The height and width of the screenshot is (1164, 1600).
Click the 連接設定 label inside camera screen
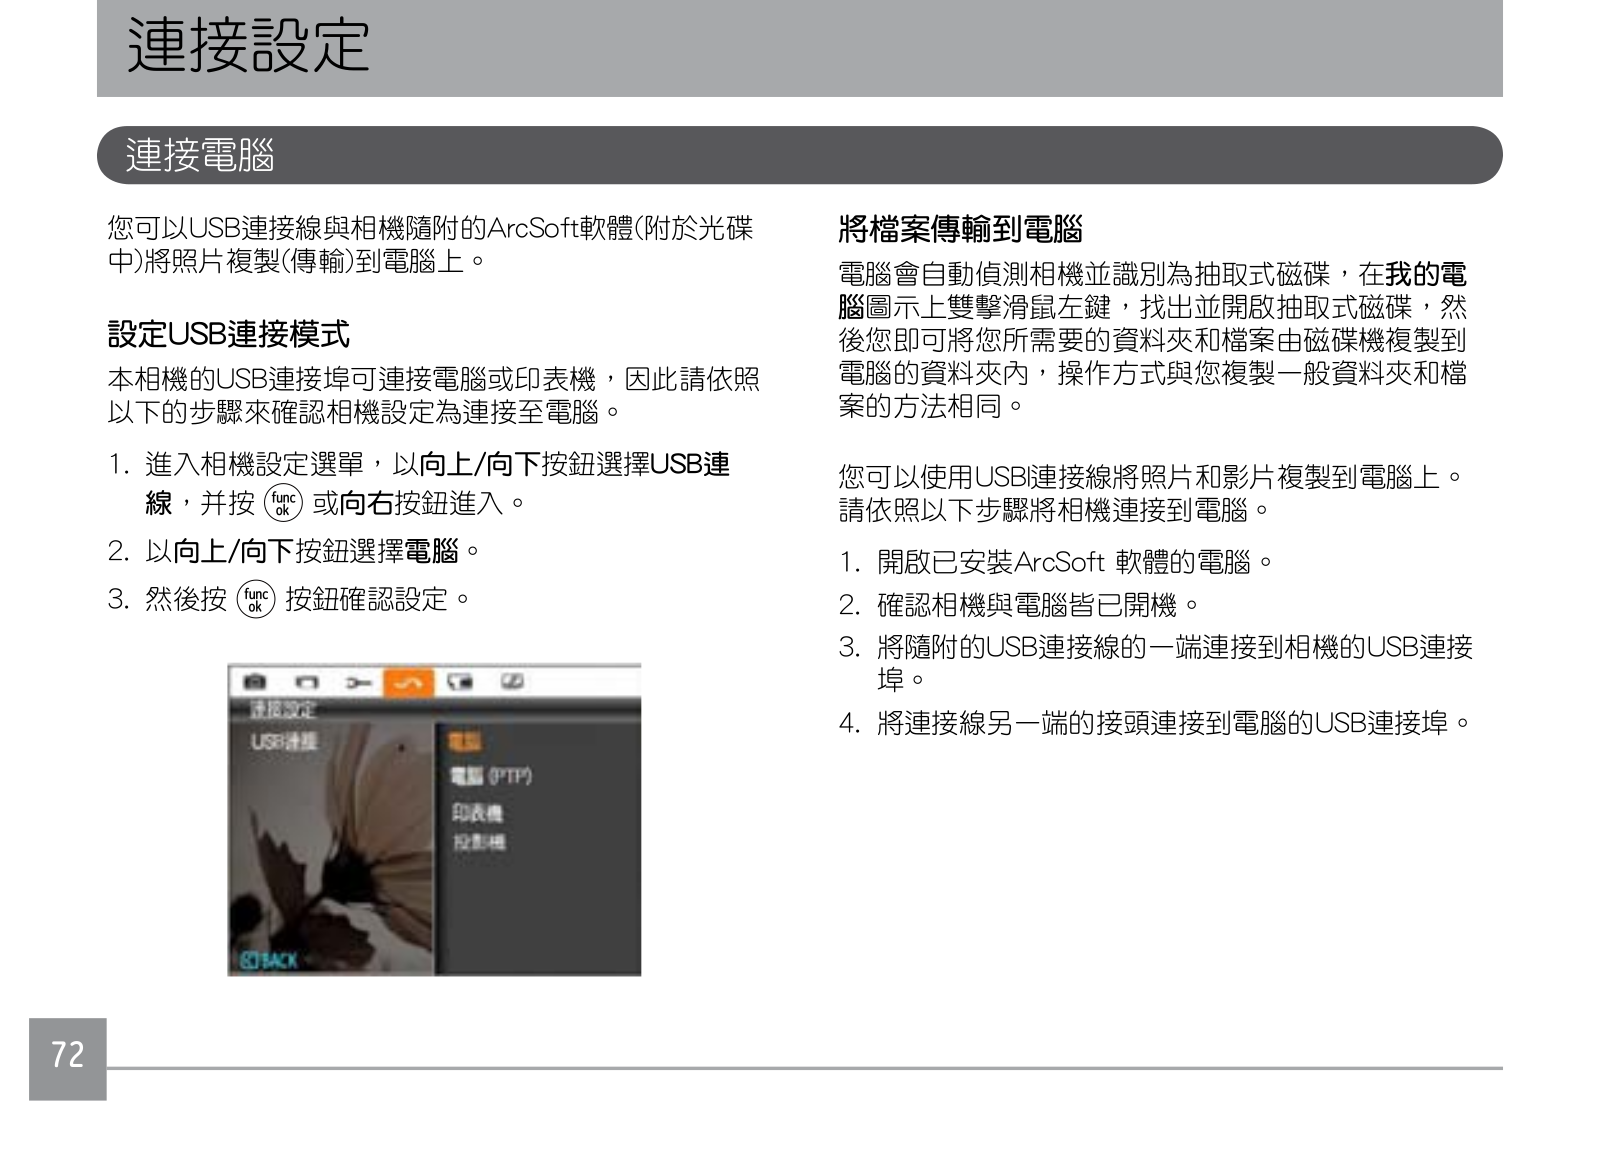(283, 709)
